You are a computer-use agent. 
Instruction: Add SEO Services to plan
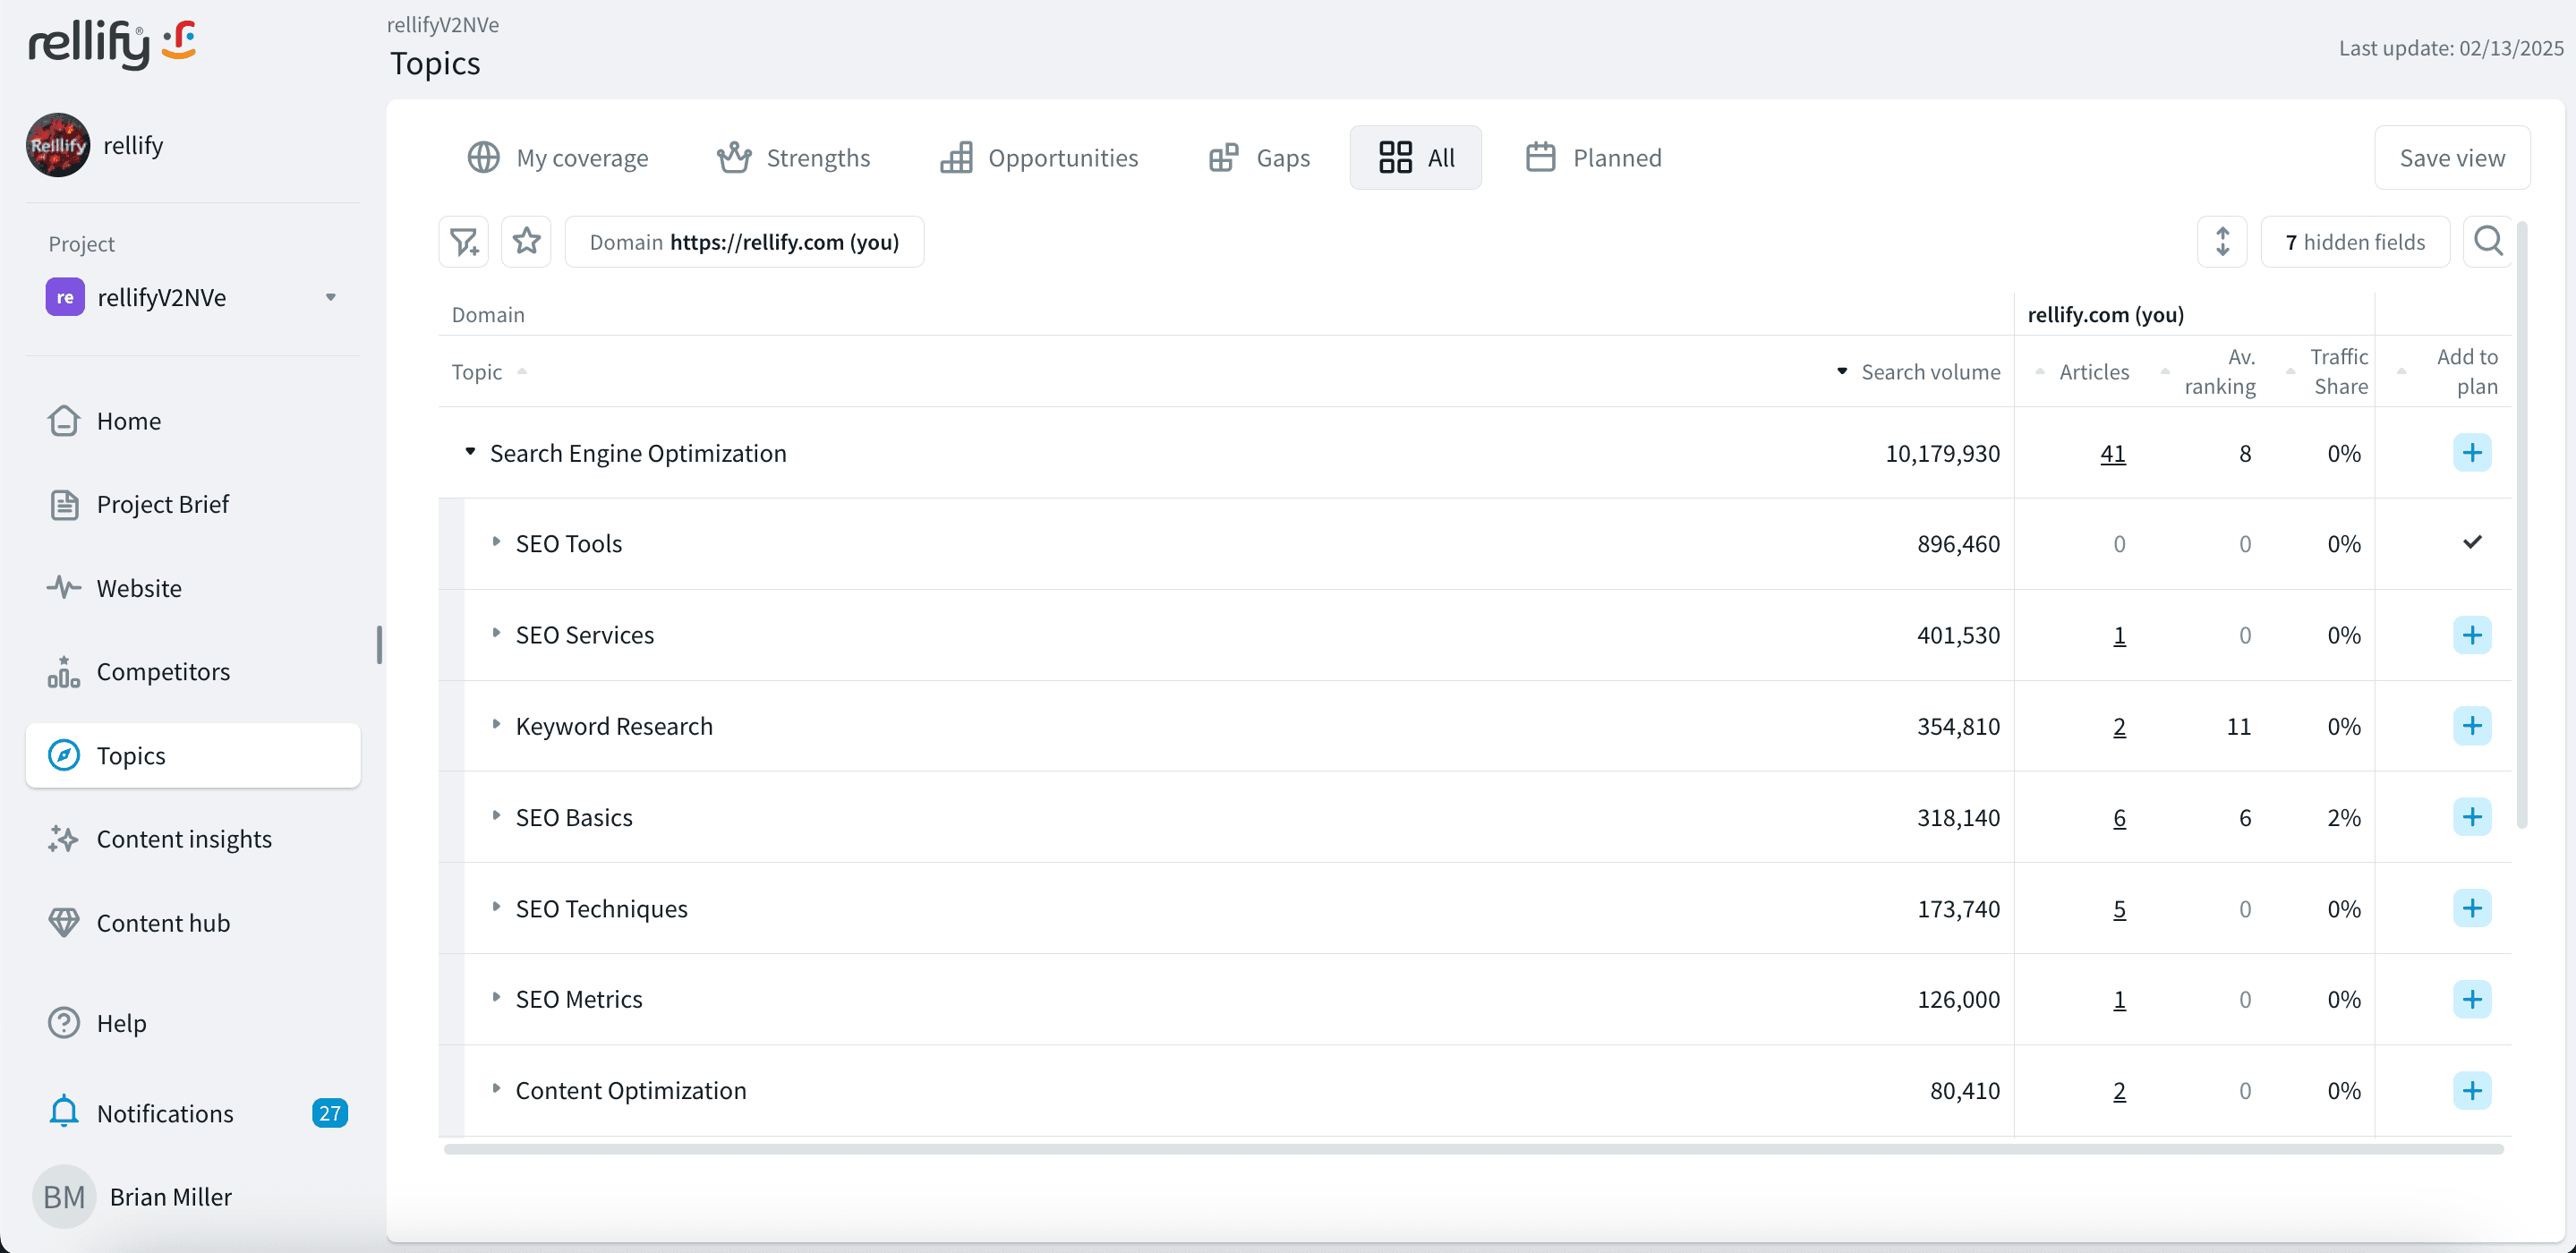click(x=2471, y=635)
